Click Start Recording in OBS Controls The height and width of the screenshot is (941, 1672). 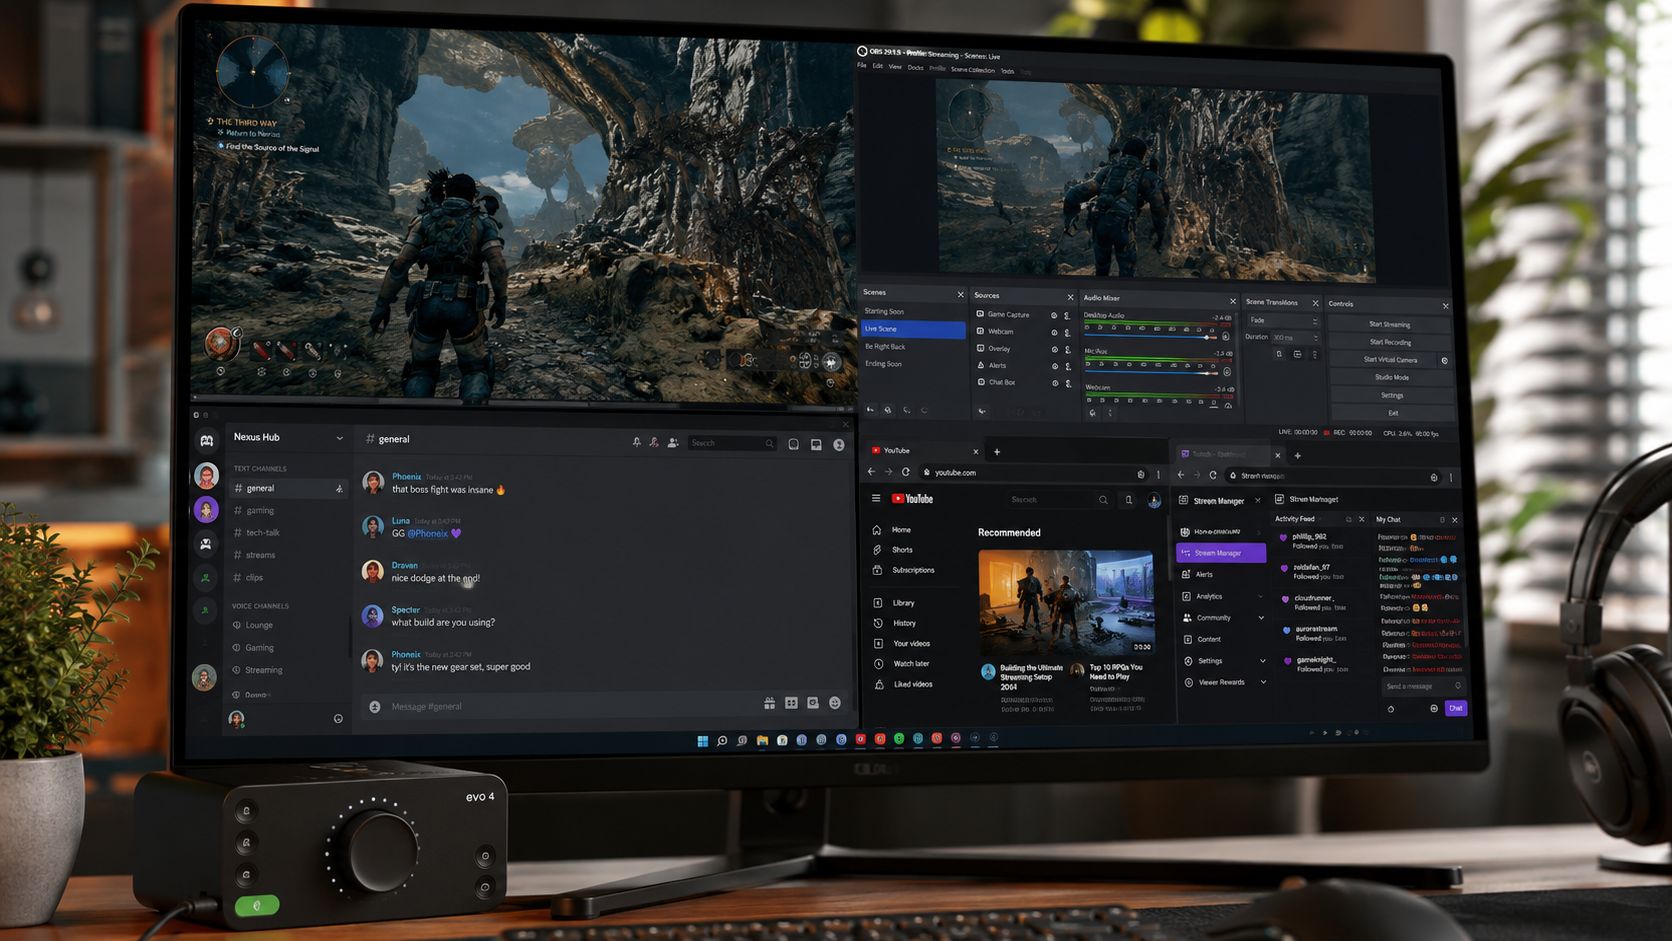(x=1390, y=342)
